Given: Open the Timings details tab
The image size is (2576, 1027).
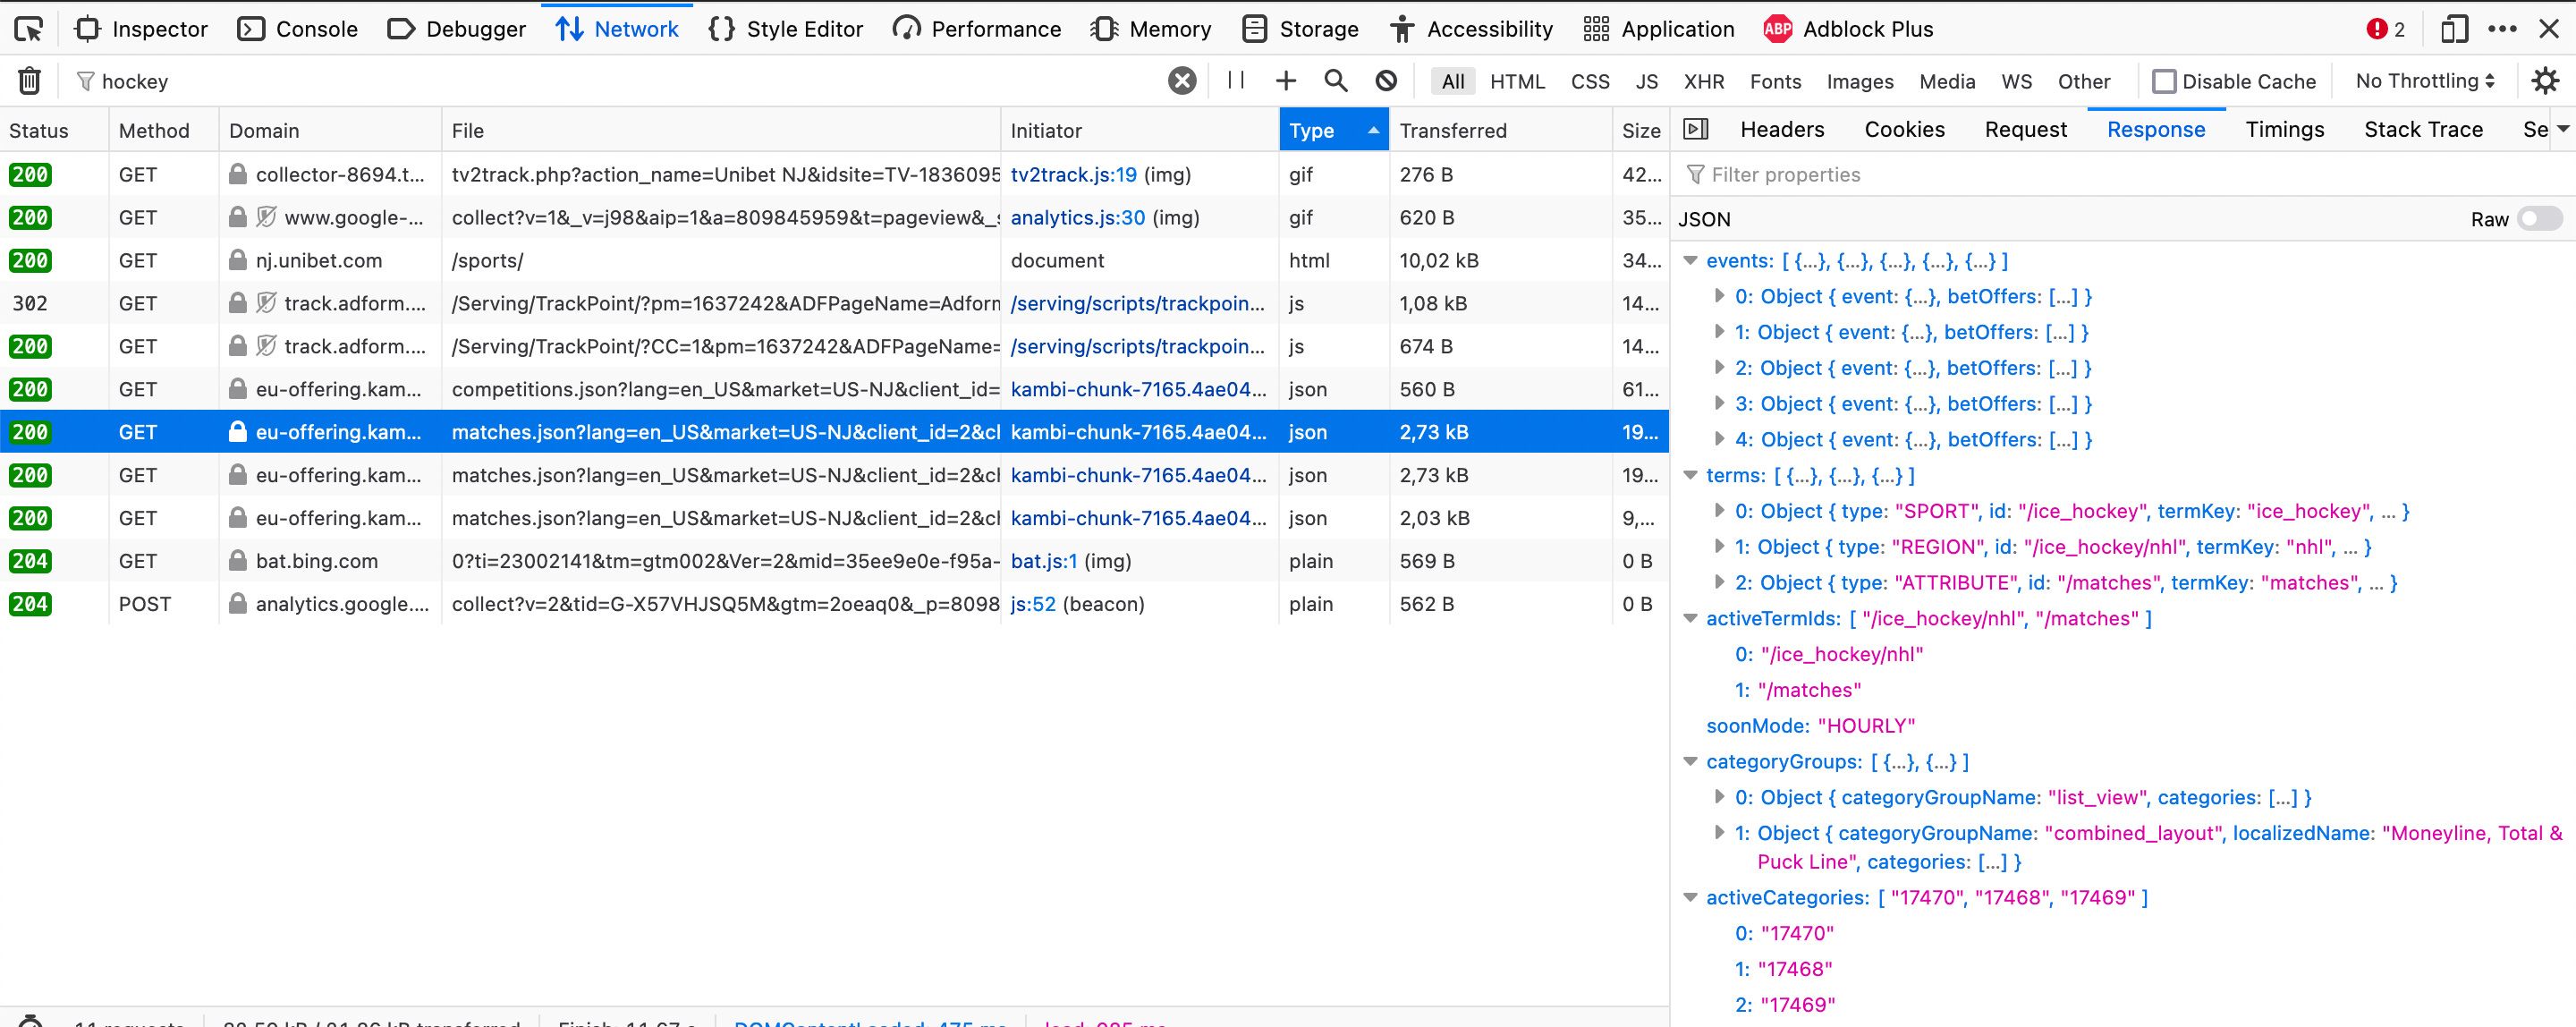Looking at the screenshot, I should 2284,129.
